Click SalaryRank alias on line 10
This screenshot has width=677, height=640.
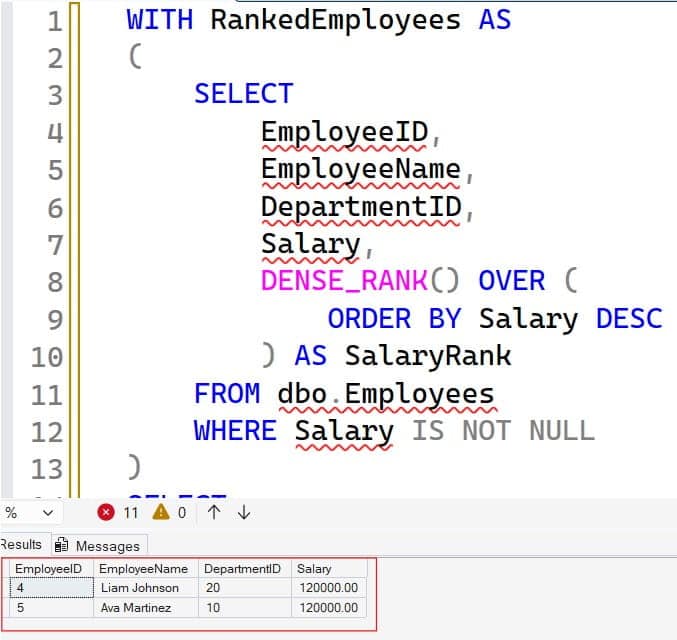point(428,356)
